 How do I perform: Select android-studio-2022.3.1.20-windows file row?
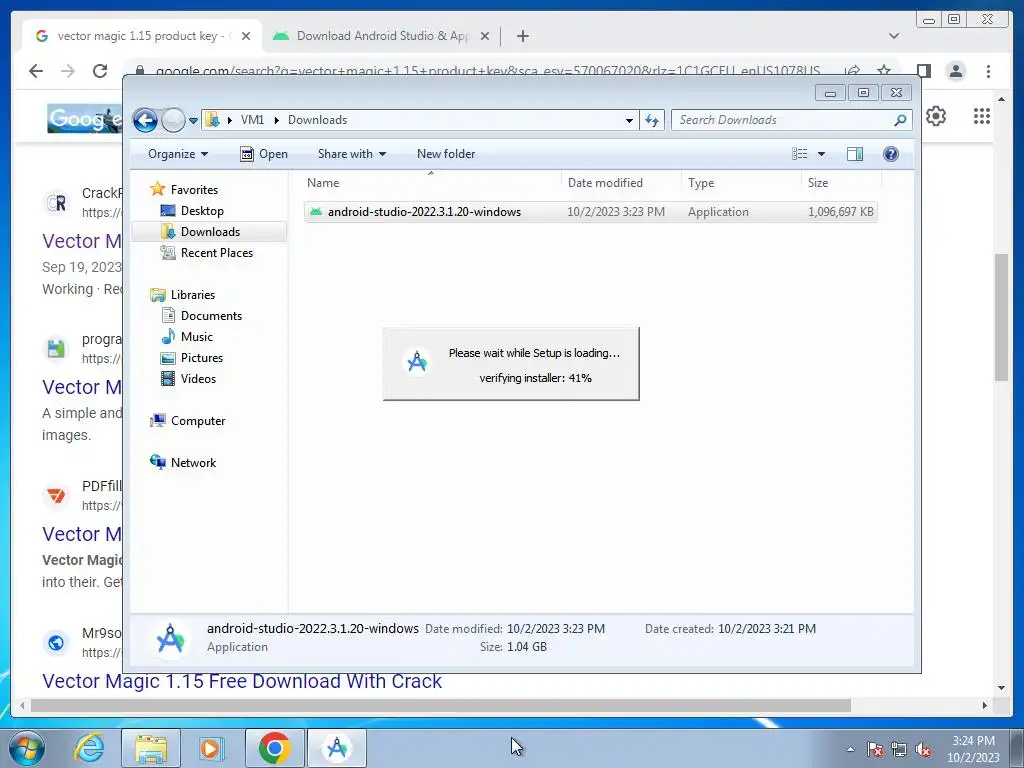coord(590,212)
